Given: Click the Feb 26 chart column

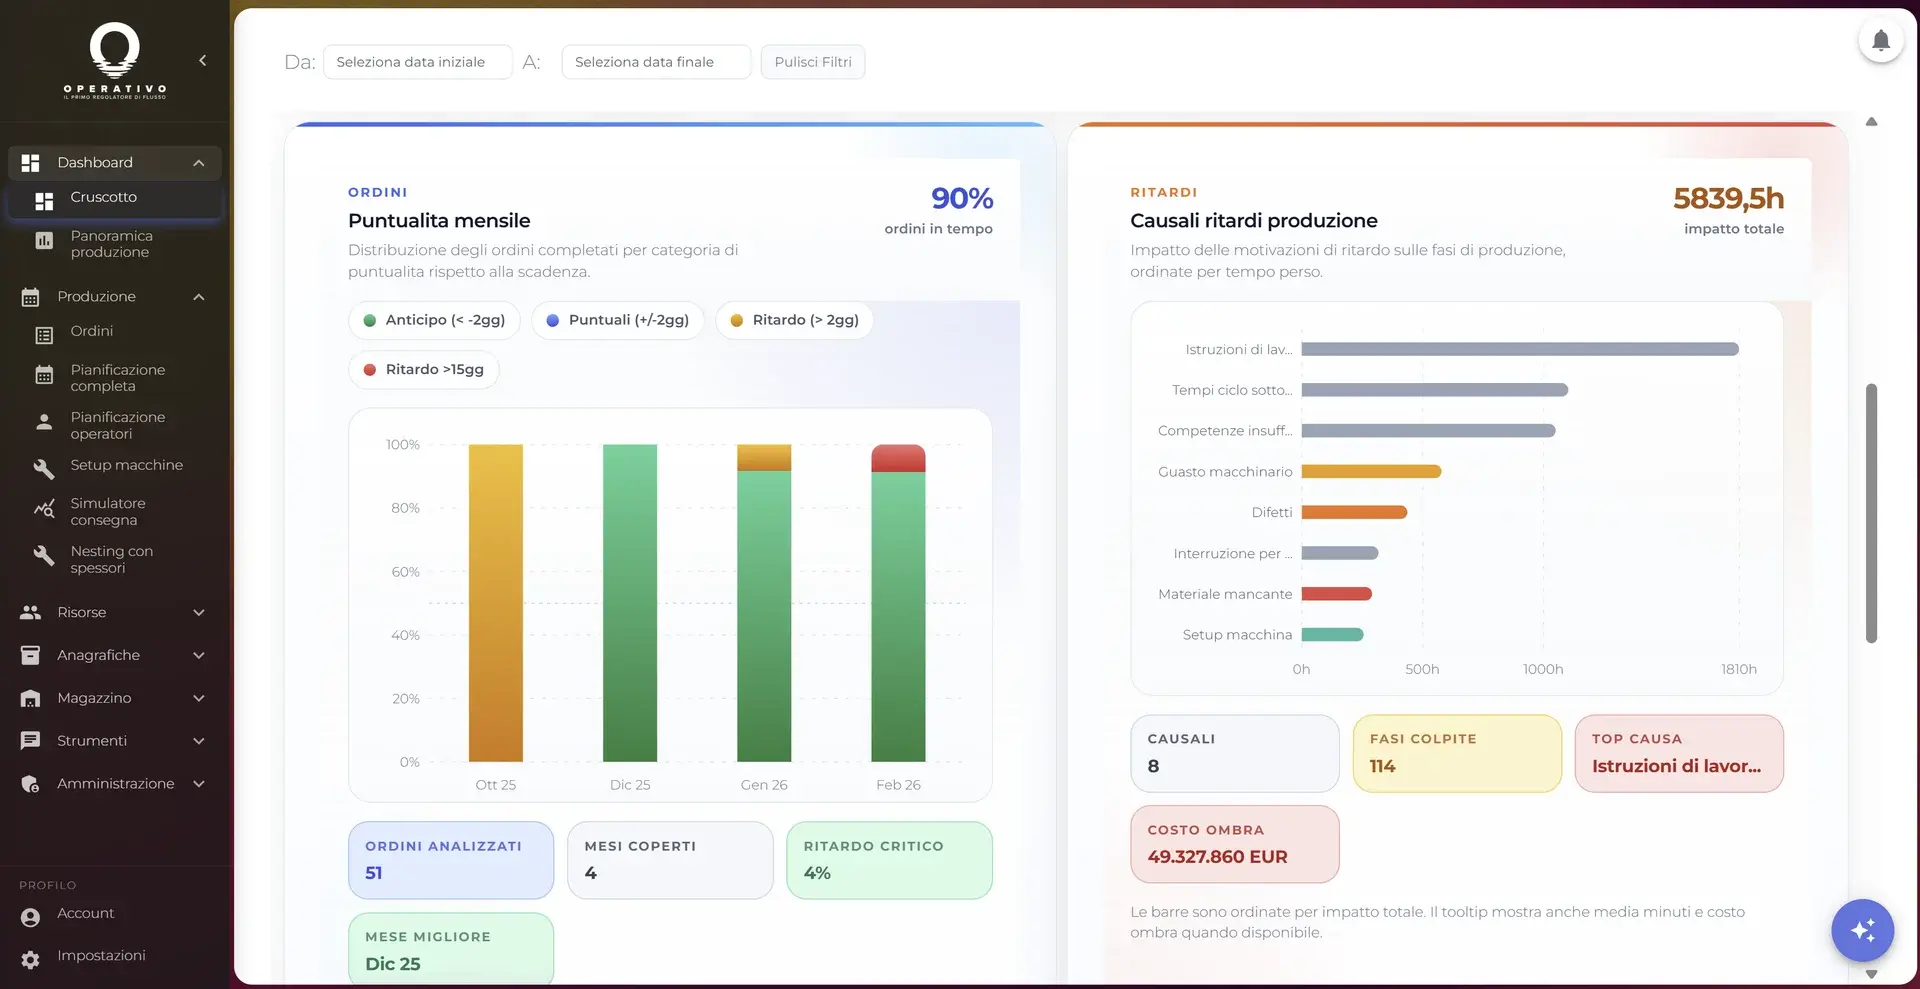Looking at the screenshot, I should click(898, 603).
